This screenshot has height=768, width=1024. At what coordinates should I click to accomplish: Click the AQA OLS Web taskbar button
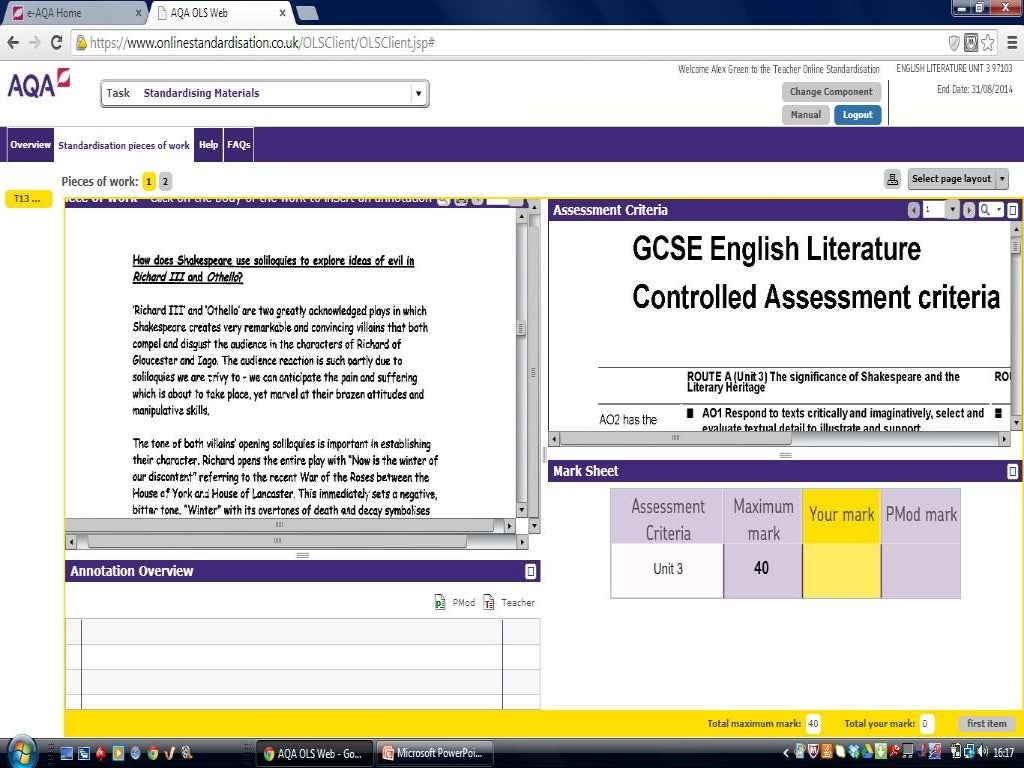coord(314,753)
